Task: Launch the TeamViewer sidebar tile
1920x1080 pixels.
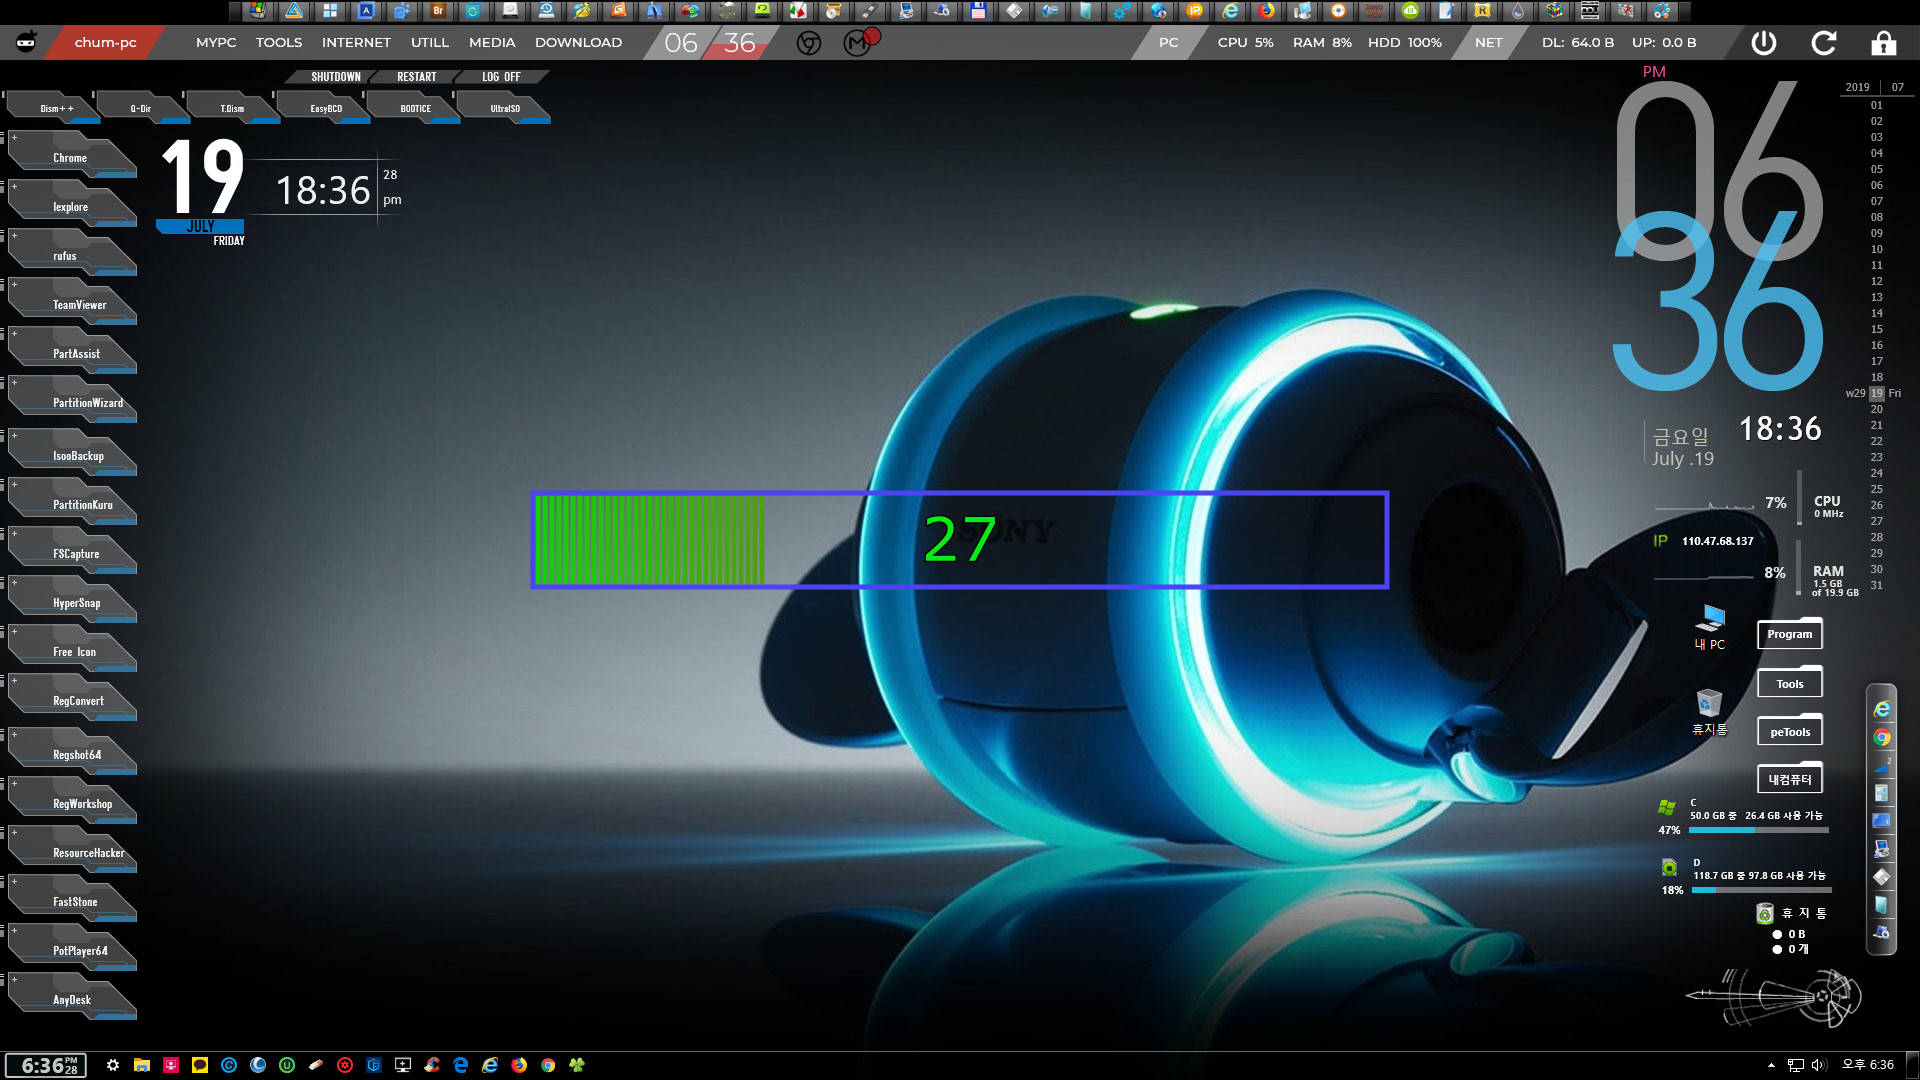Action: tap(72, 303)
